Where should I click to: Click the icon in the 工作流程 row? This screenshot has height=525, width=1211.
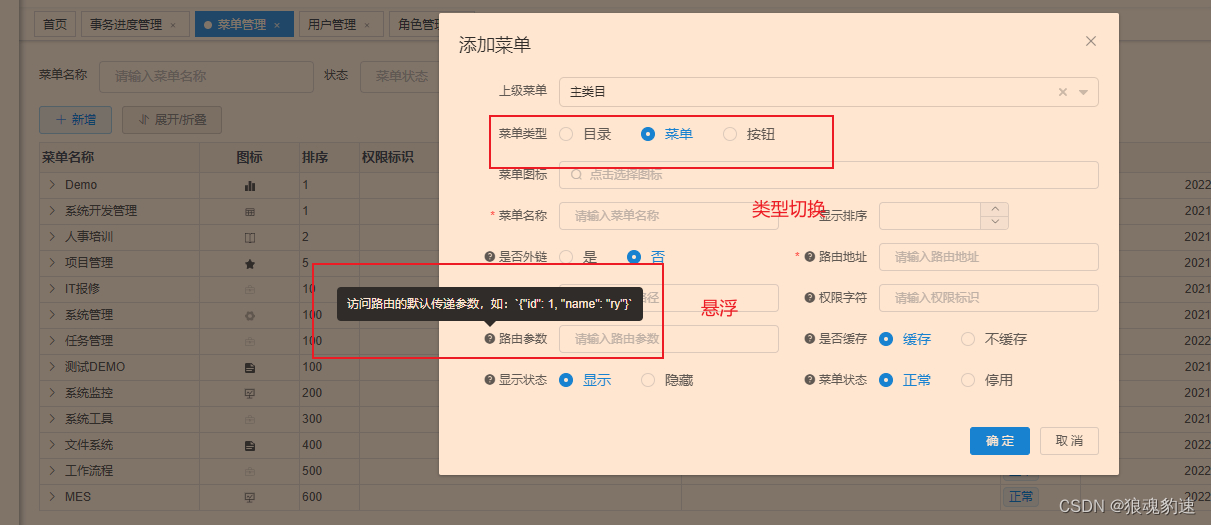tap(250, 471)
